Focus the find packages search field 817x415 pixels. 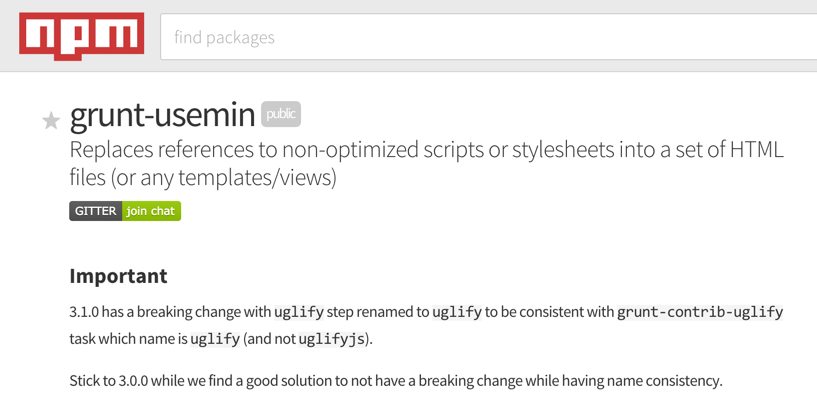coord(489,37)
